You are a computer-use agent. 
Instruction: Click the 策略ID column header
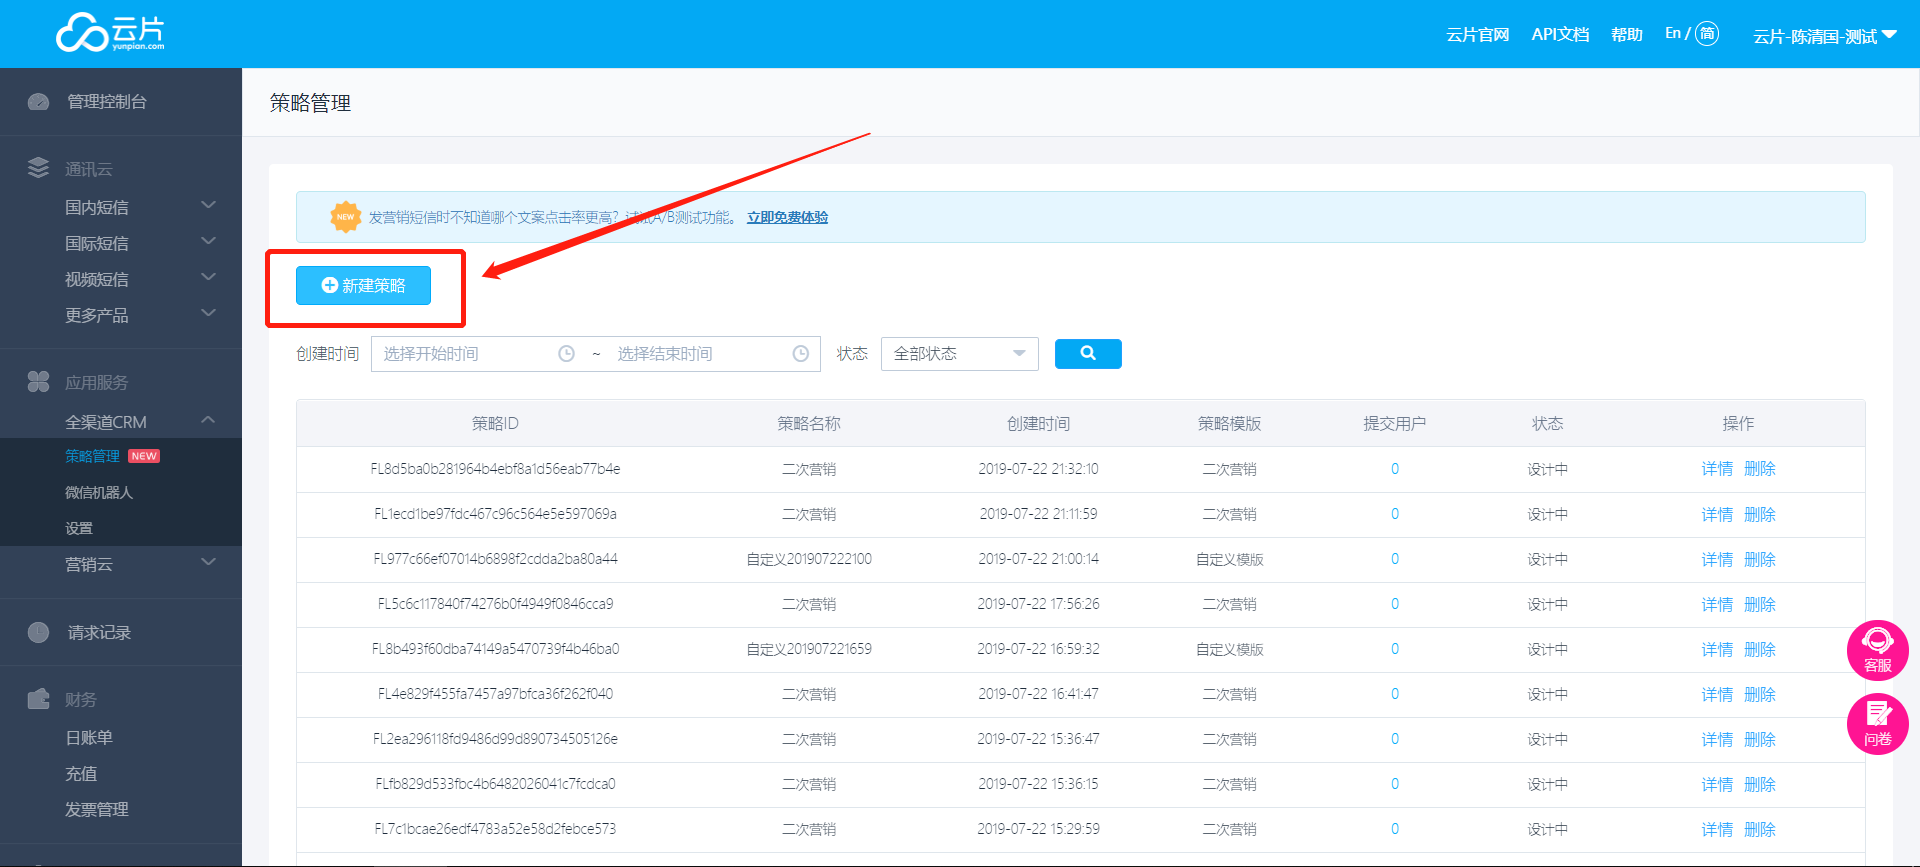click(496, 423)
